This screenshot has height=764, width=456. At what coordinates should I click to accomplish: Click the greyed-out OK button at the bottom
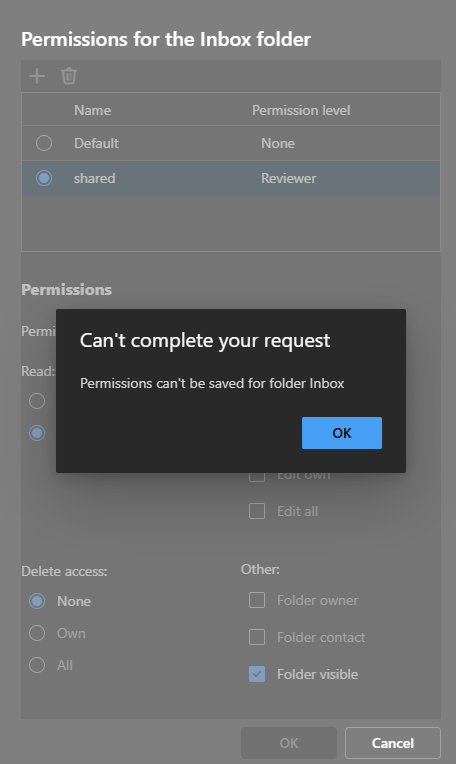(289, 743)
